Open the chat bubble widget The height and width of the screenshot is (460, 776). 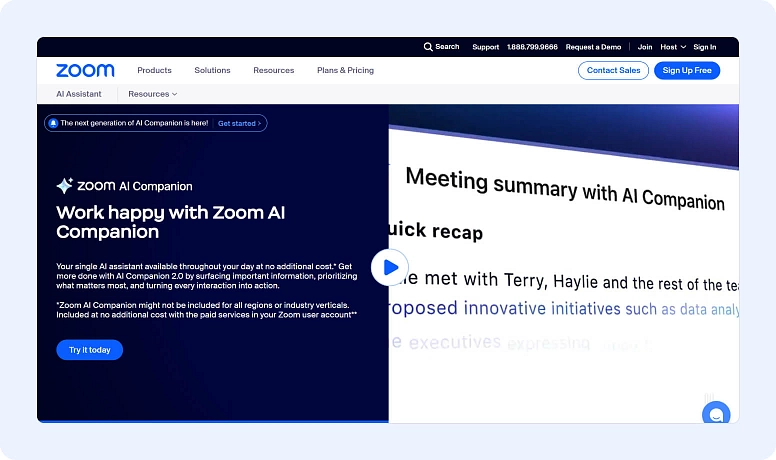pyautogui.click(x=716, y=413)
